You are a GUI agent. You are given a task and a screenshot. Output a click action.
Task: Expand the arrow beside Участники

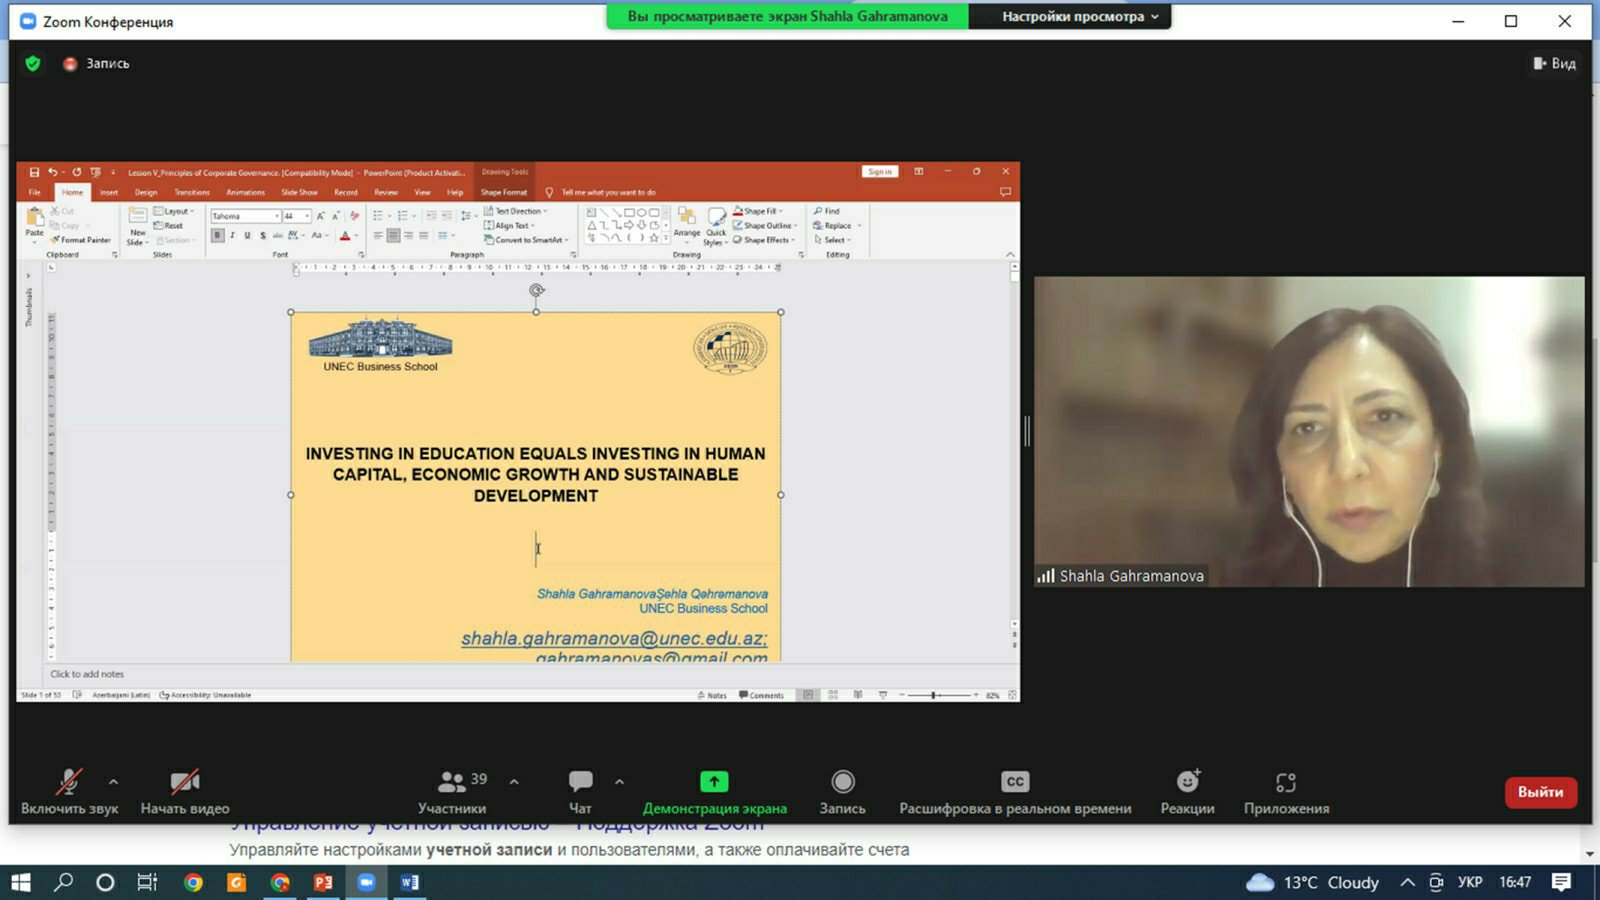pyautogui.click(x=514, y=782)
